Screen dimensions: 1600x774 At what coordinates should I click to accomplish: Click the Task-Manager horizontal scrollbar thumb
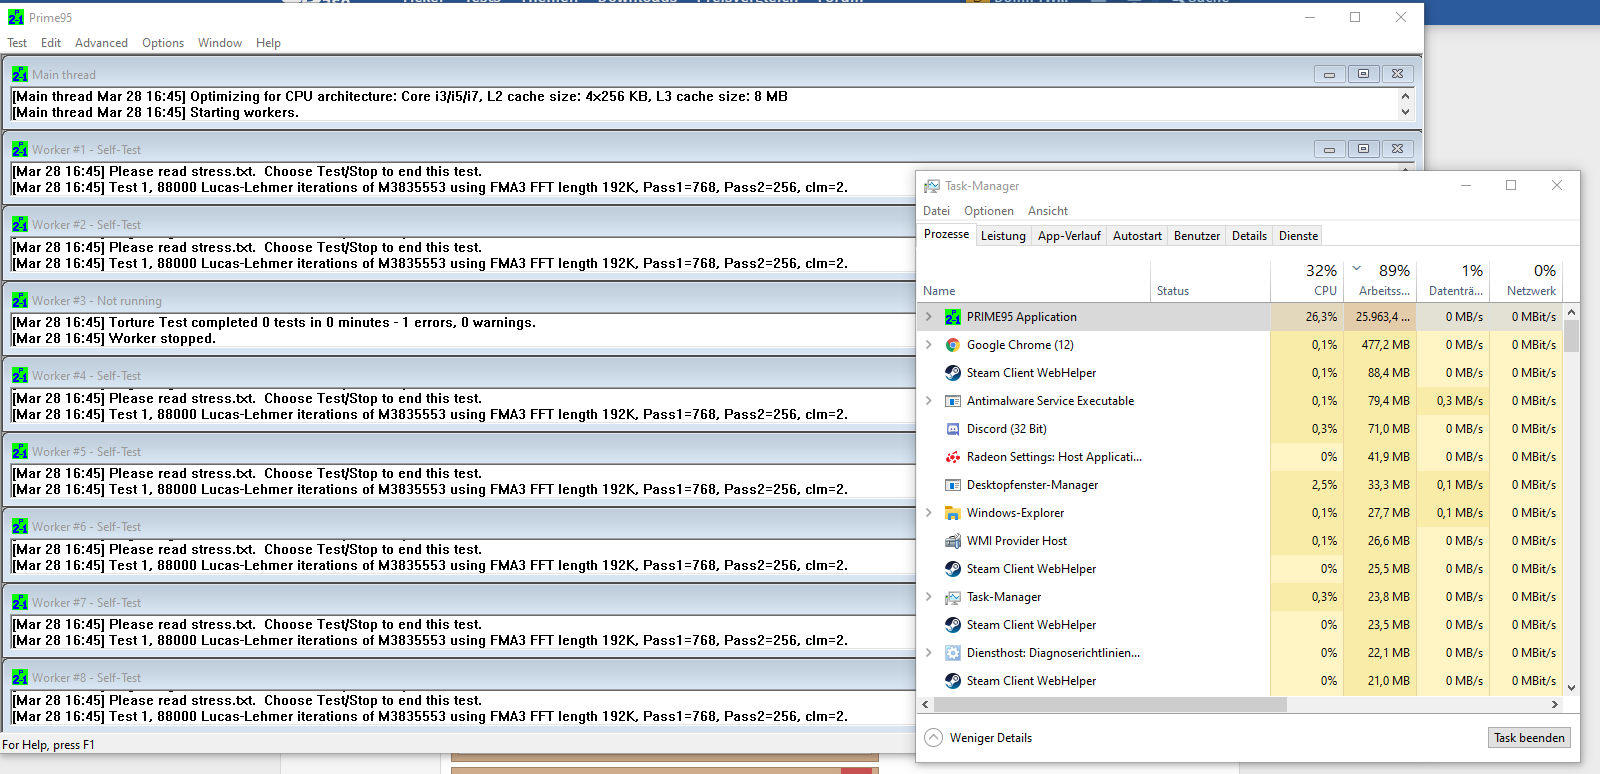pos(1109,704)
